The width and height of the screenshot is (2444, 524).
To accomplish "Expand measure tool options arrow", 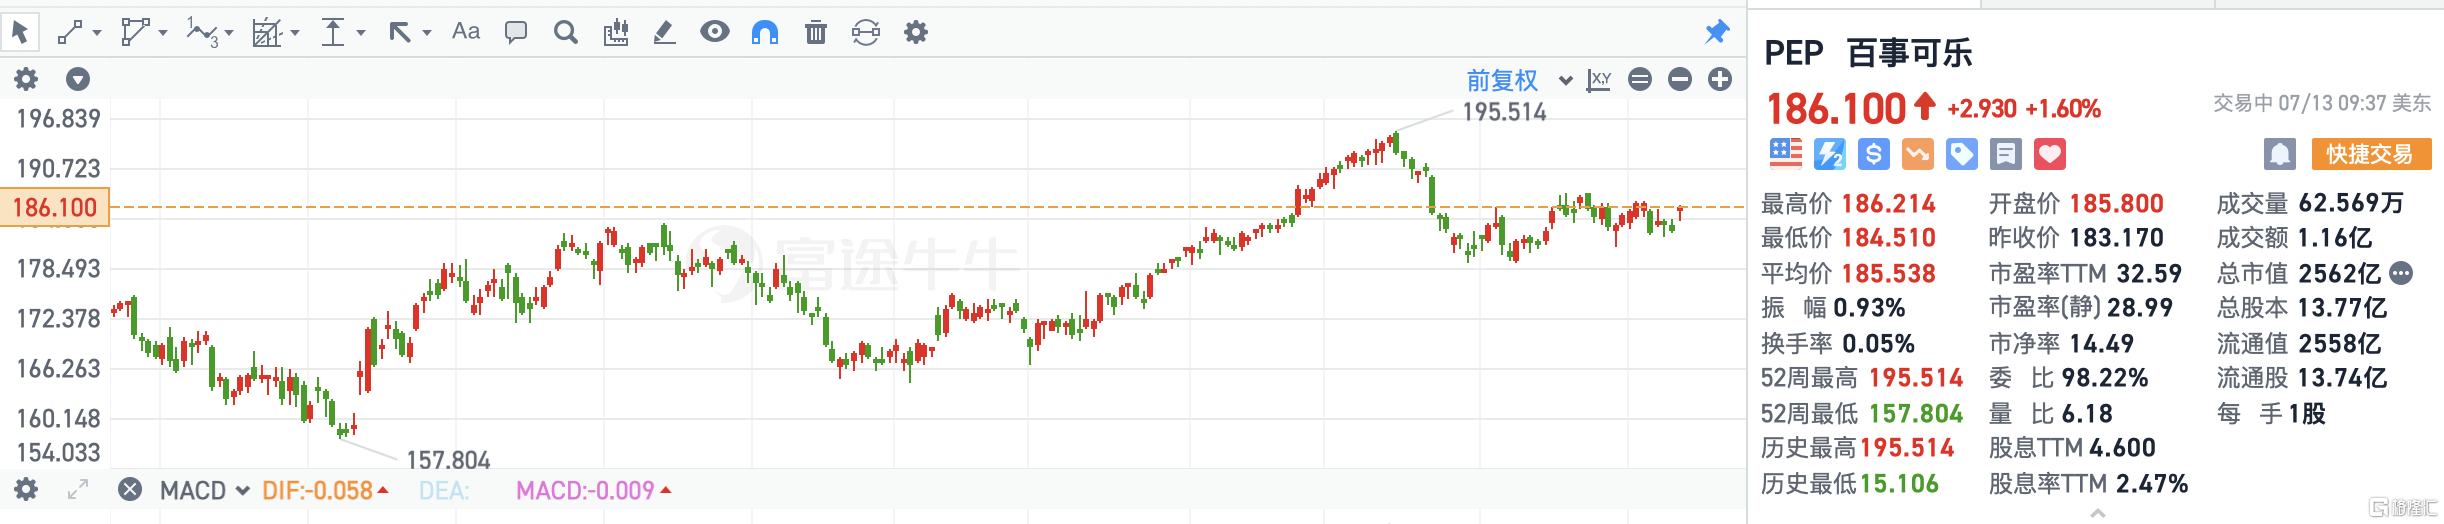I will (x=361, y=33).
